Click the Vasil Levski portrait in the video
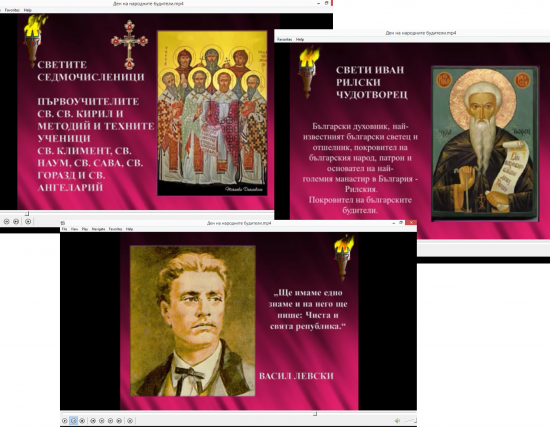The width and height of the screenshot is (550, 427). coord(193,321)
